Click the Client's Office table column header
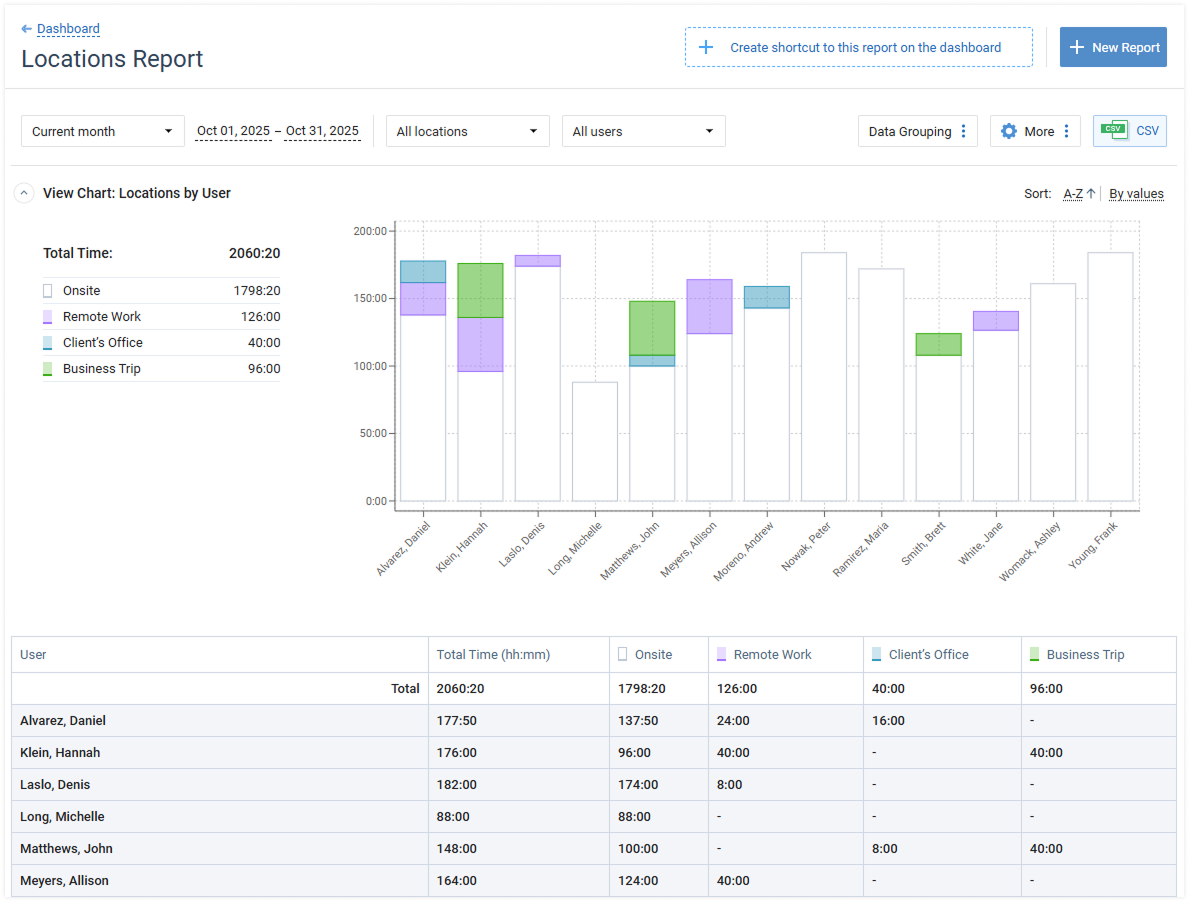 928,655
